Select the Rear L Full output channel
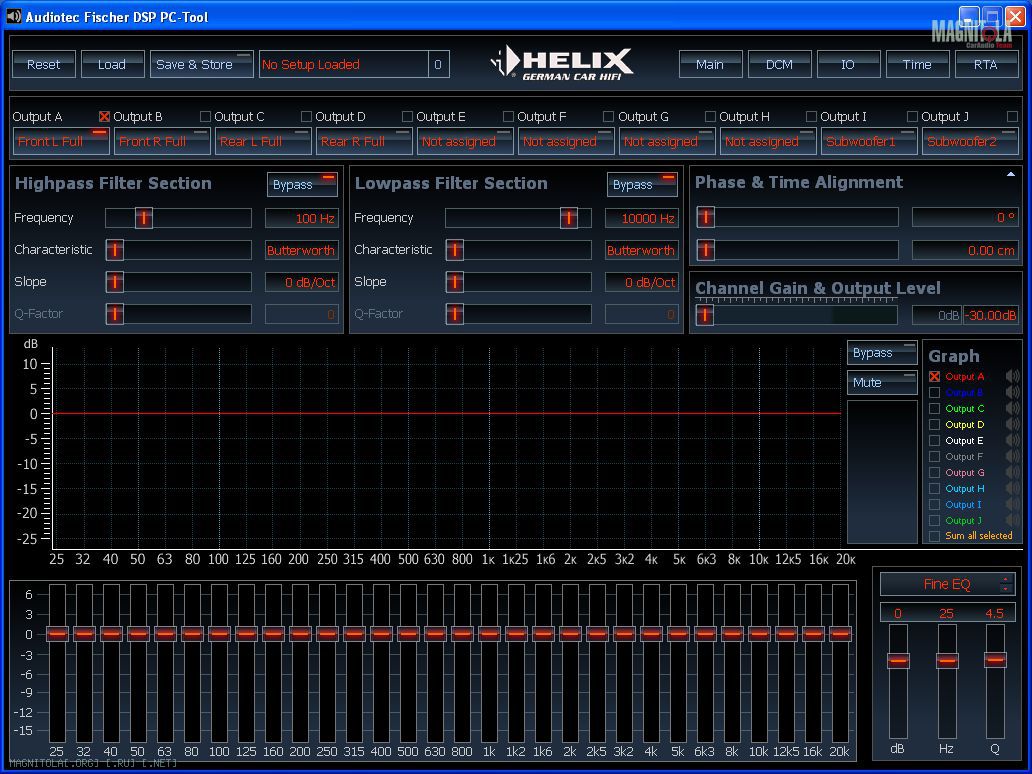 (263, 142)
